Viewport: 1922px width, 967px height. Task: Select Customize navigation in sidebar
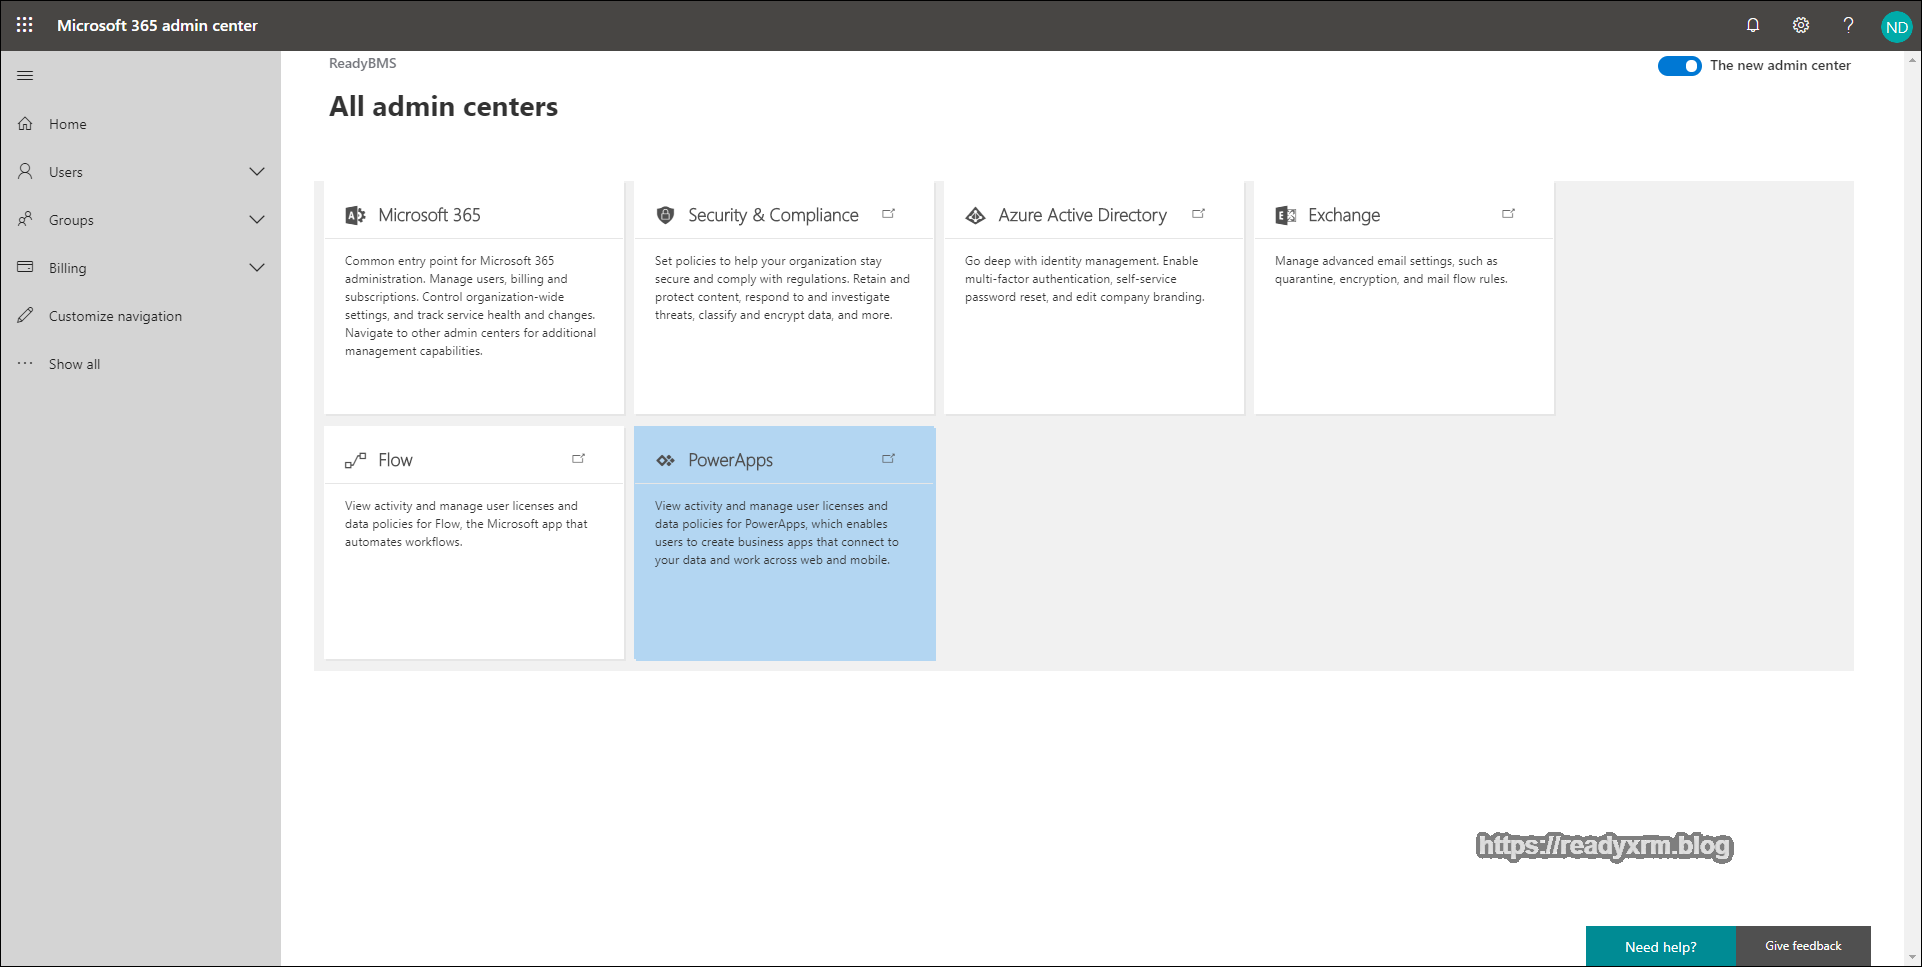[x=115, y=316]
